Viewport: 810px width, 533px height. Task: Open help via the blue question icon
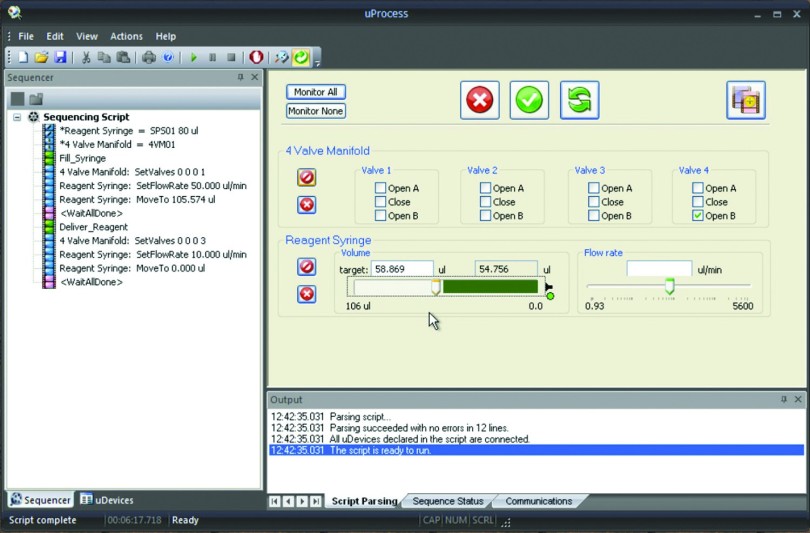[x=168, y=57]
